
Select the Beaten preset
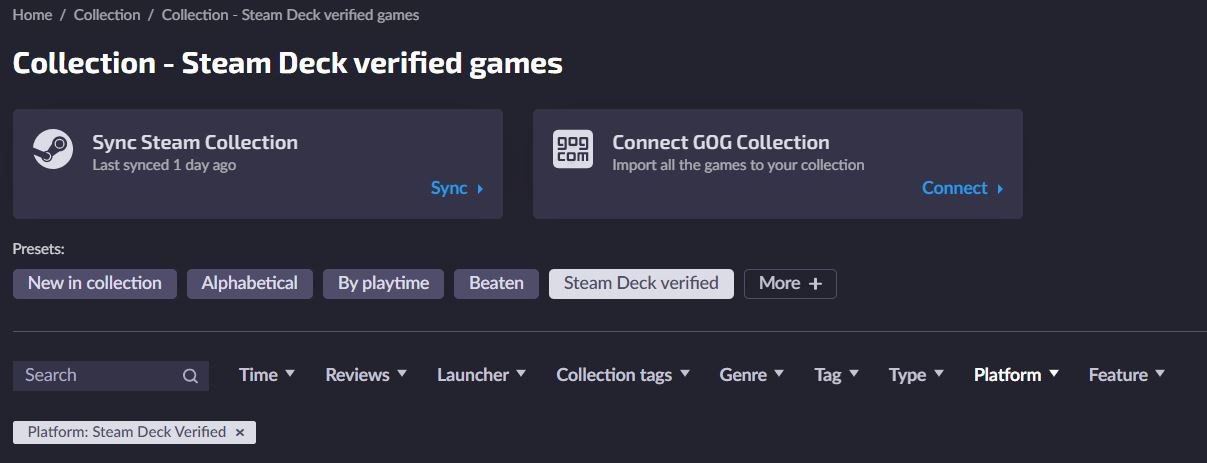pyautogui.click(x=496, y=283)
